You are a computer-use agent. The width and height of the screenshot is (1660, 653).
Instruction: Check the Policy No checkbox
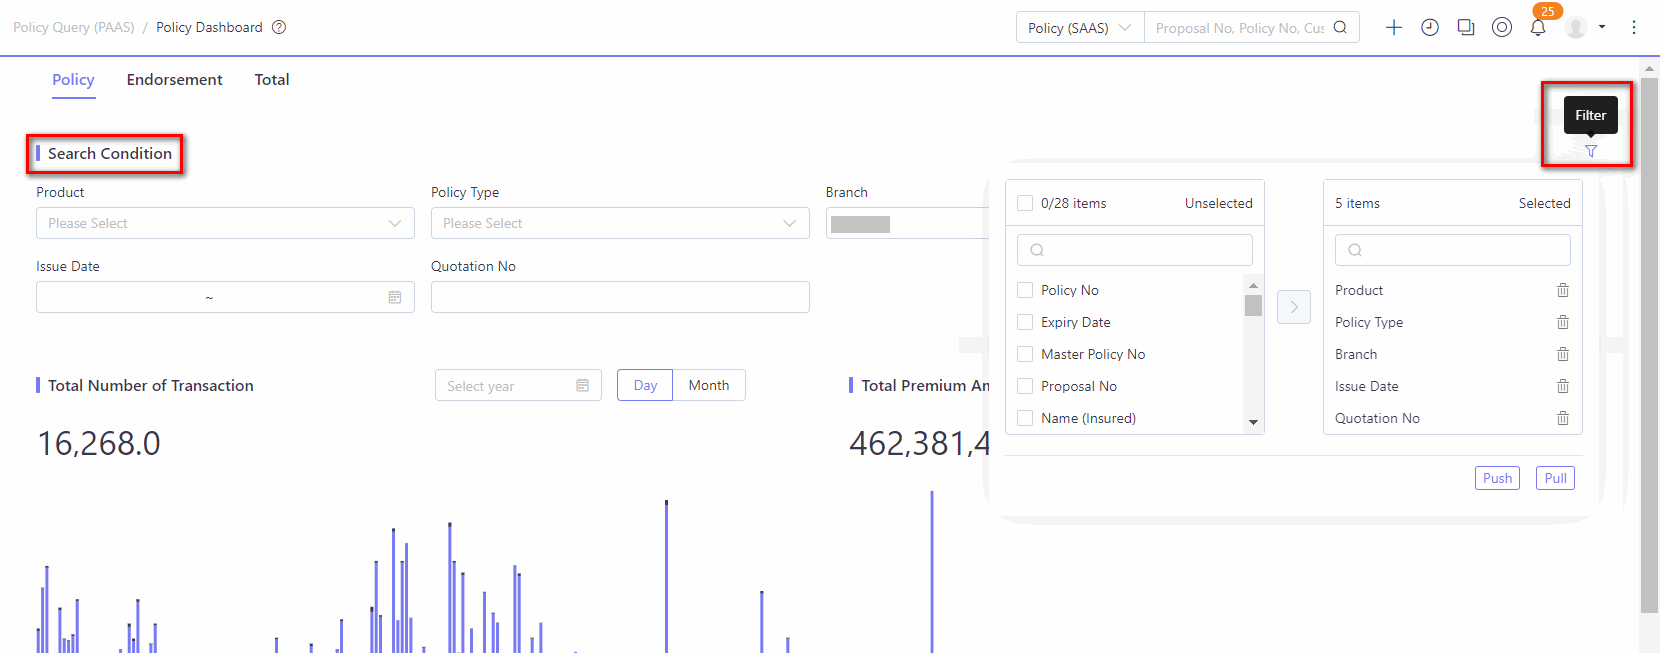1025,290
